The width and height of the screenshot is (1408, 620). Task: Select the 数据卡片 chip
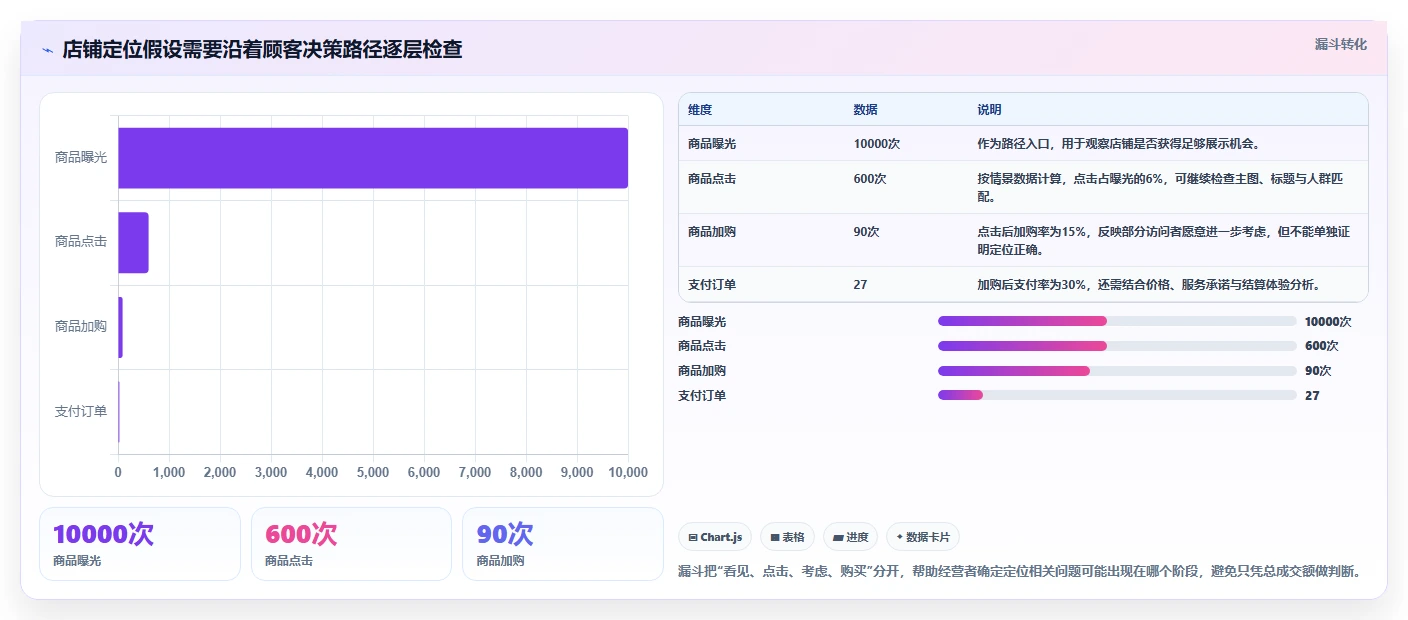[x=923, y=537]
